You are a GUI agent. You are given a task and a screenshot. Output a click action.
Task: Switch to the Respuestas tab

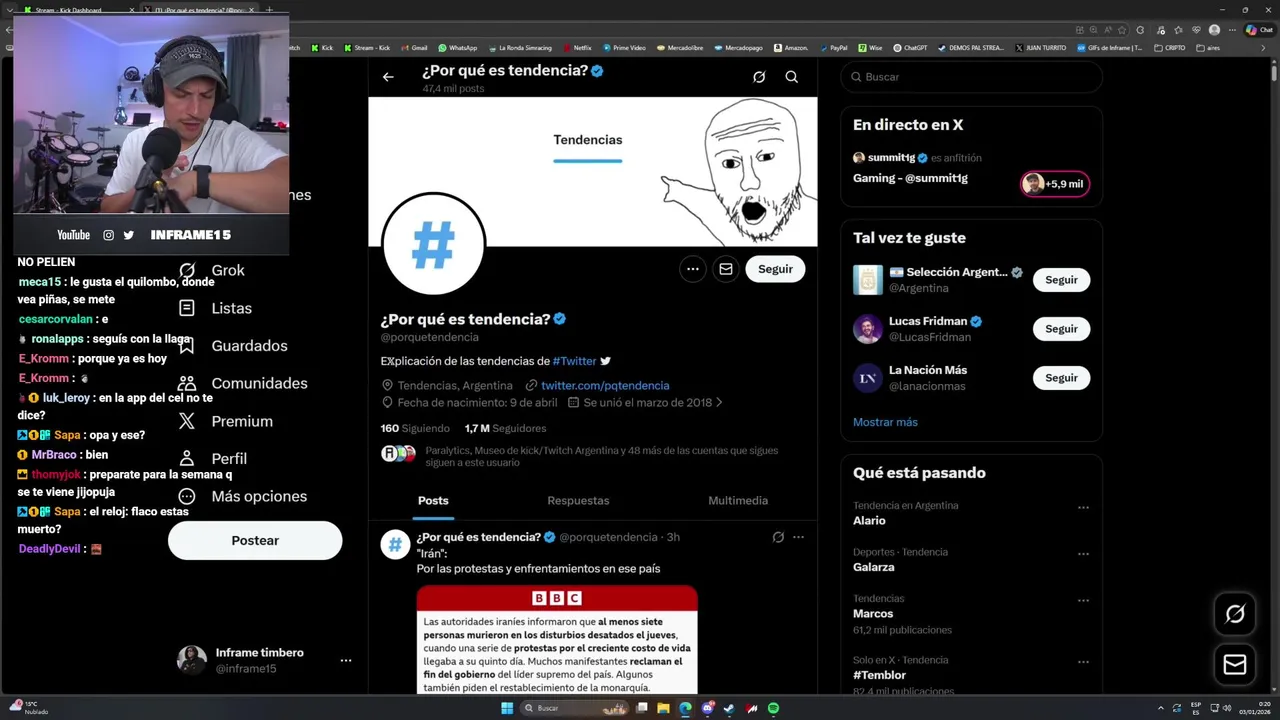tap(578, 500)
